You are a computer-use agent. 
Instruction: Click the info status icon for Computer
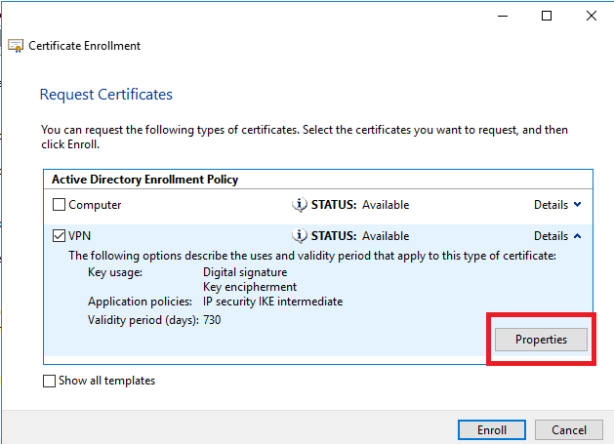(x=299, y=204)
